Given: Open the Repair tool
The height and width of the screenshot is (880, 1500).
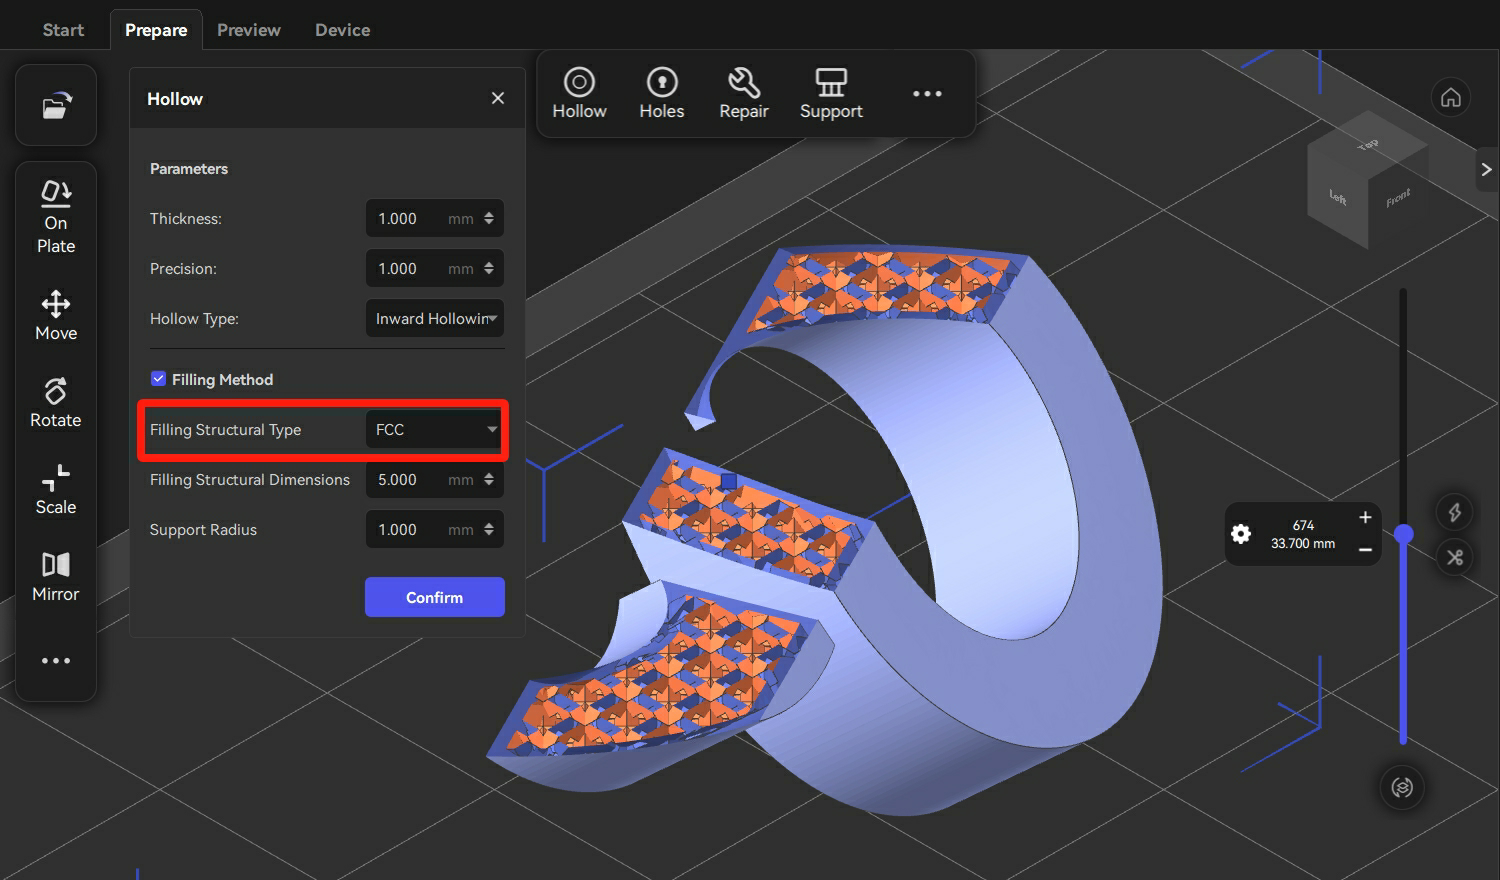Looking at the screenshot, I should tap(744, 94).
